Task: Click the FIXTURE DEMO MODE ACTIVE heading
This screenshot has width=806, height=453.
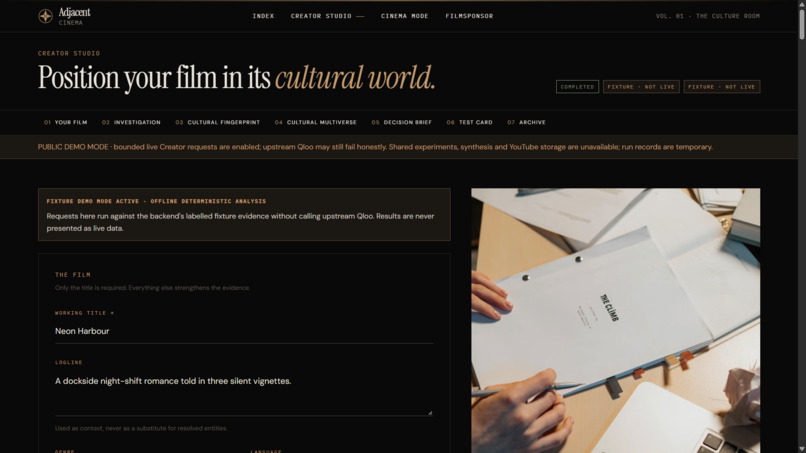Action: point(156,201)
